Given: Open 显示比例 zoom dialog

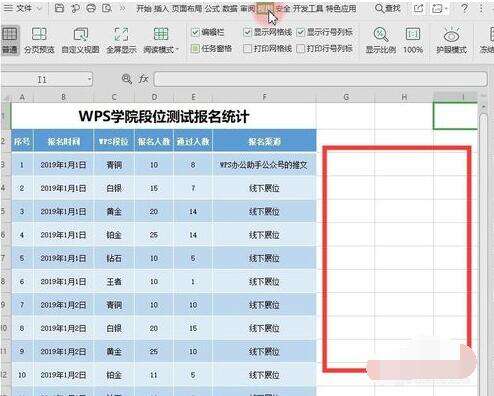Looking at the screenshot, I should 381,41.
